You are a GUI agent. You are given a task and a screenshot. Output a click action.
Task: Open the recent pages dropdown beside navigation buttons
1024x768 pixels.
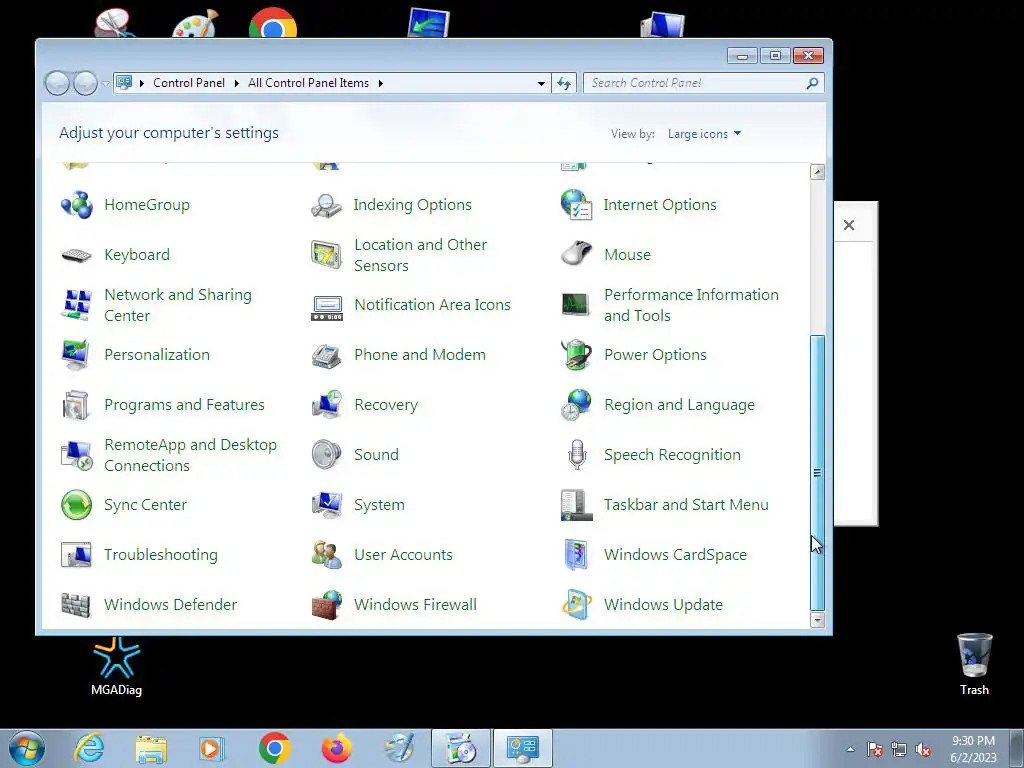[x=105, y=84]
